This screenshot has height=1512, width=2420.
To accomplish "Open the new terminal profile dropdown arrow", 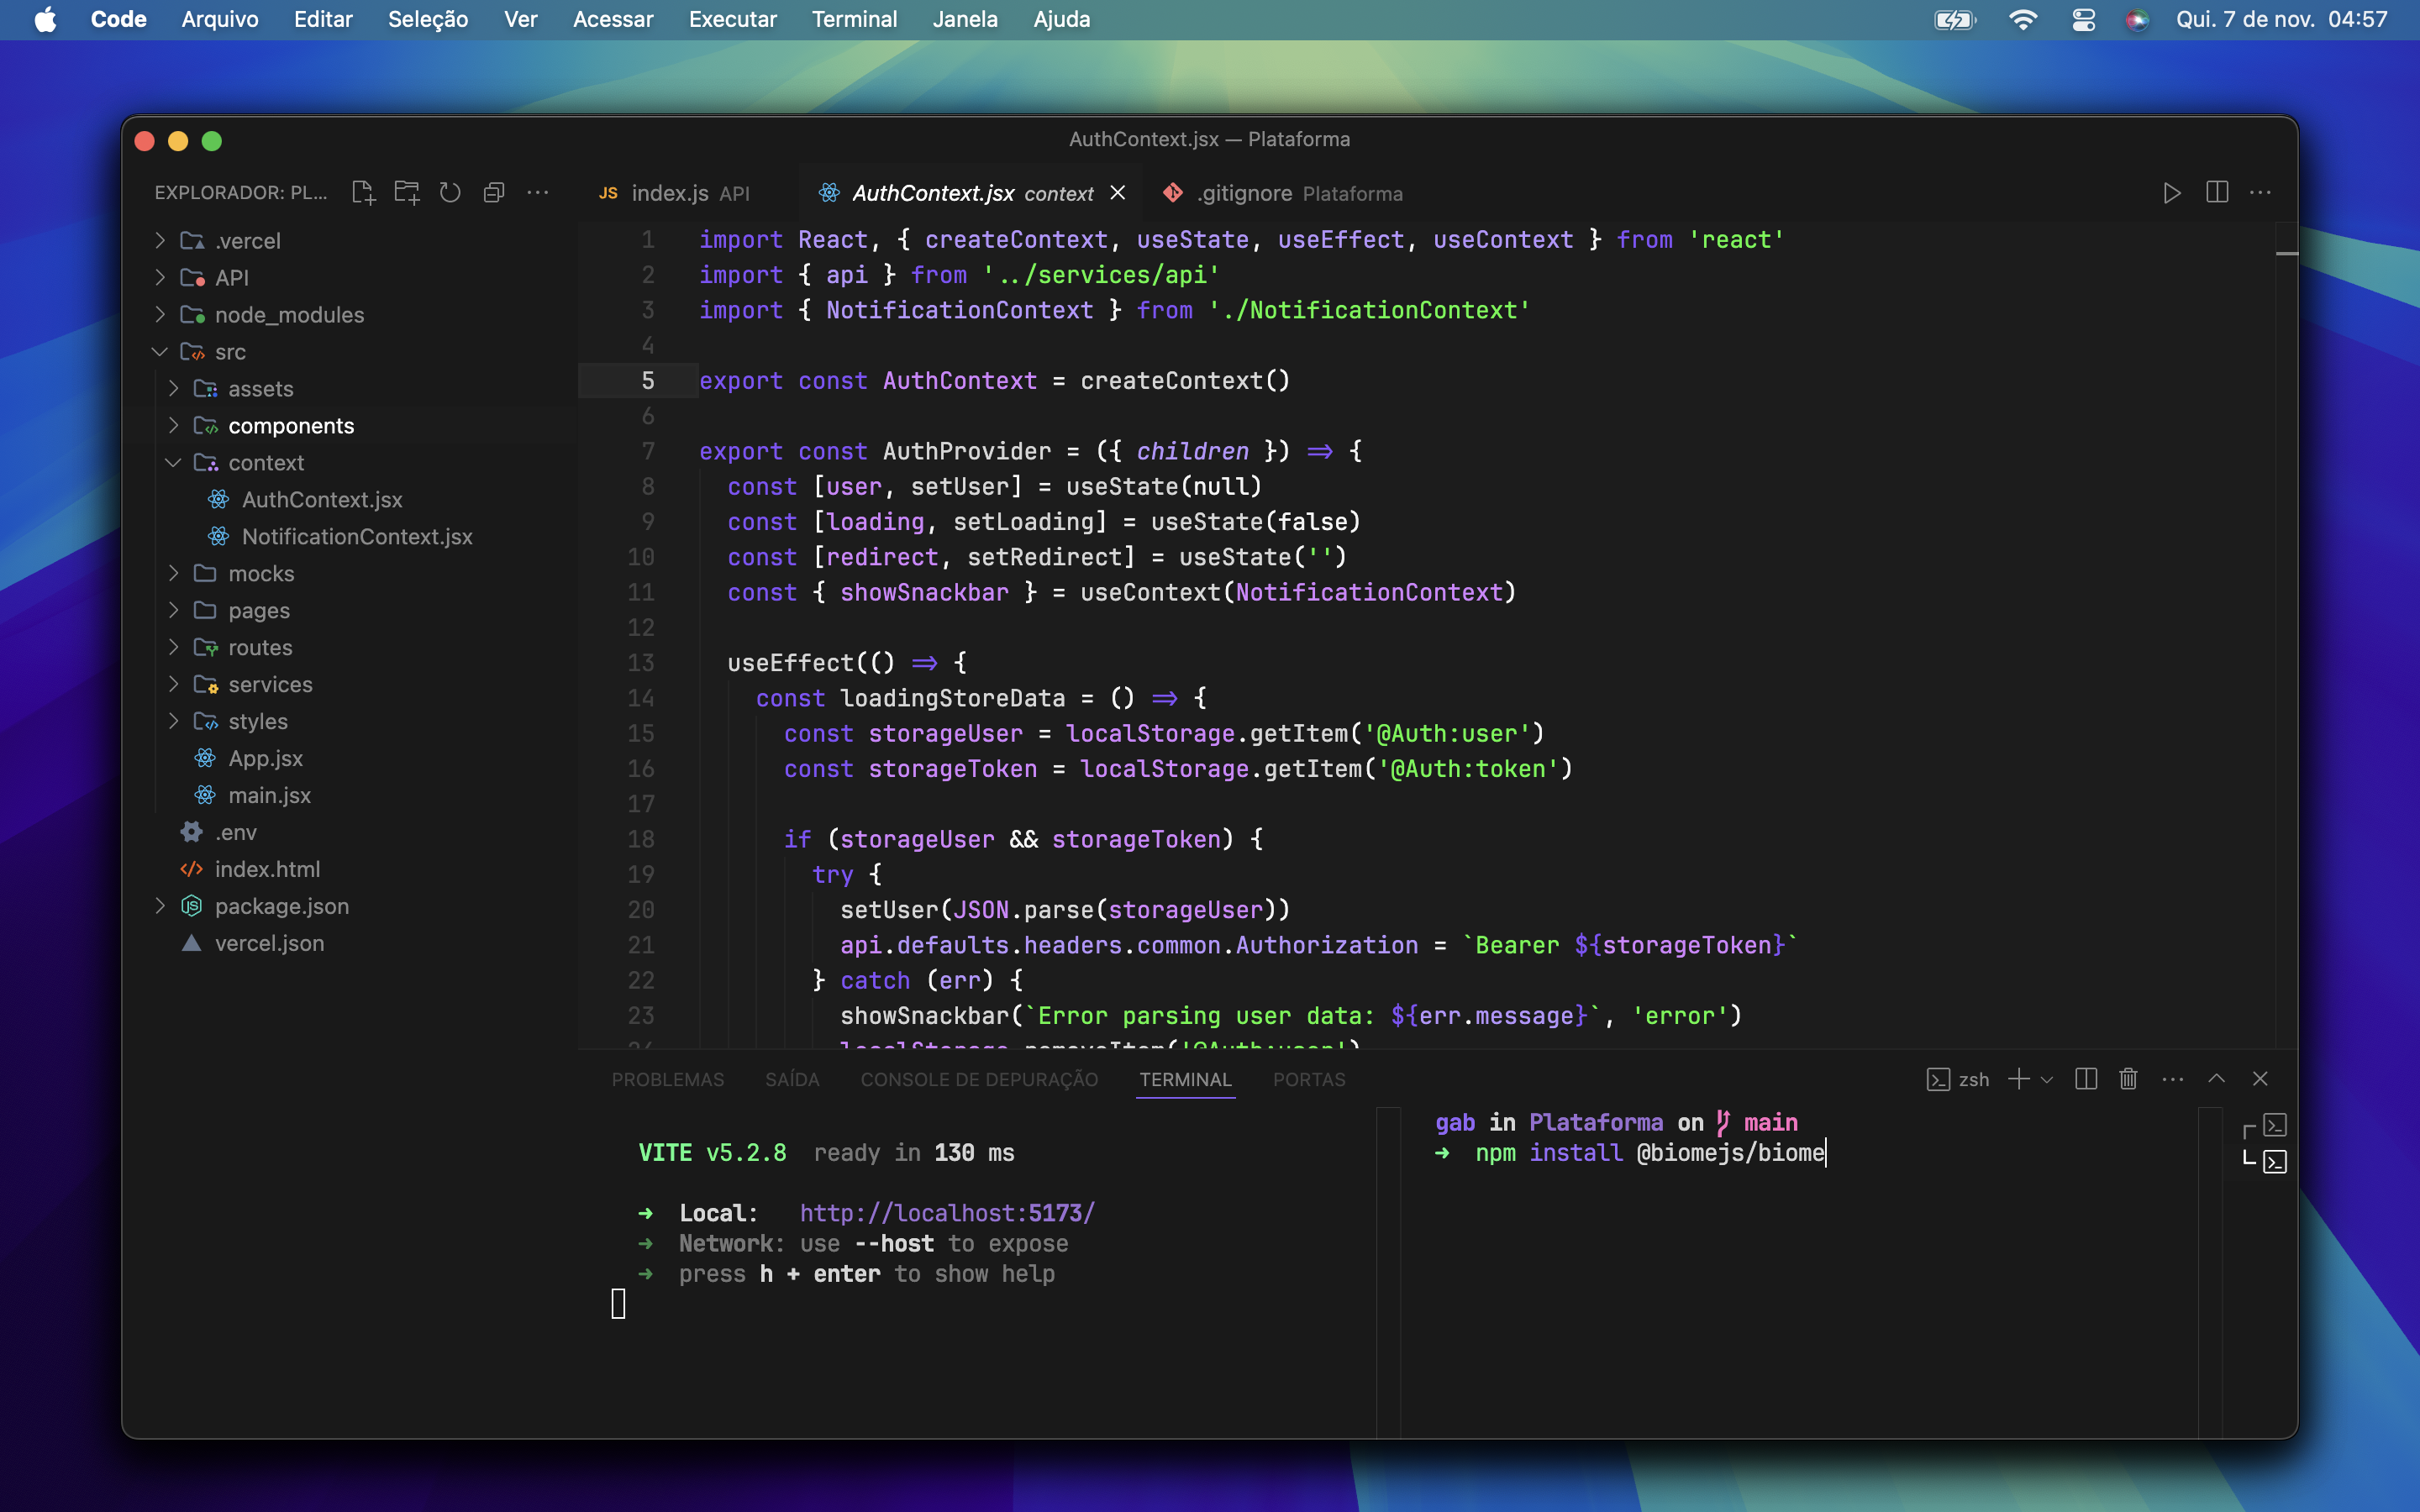I will 2047,1080.
